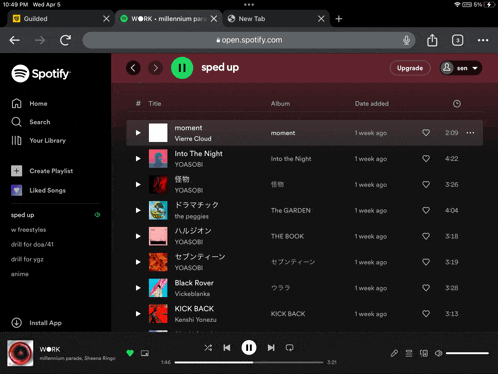Connect to a device icon
The width and height of the screenshot is (498, 374).
tap(424, 353)
